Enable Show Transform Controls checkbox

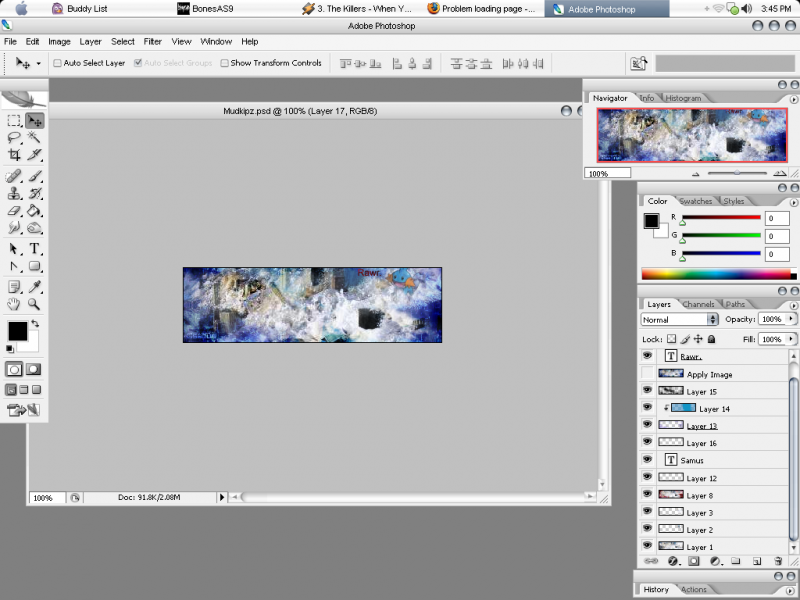pos(224,63)
